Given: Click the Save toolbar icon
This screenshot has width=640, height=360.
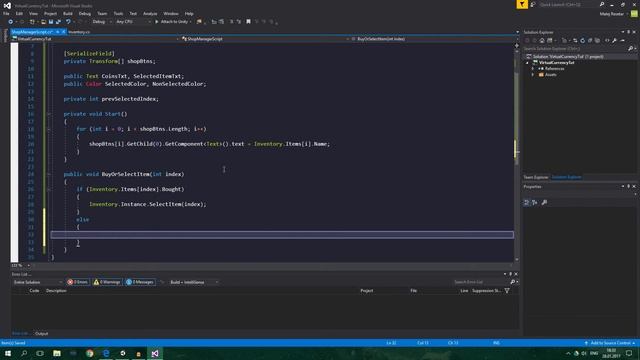Looking at the screenshot, I should click(51, 22).
